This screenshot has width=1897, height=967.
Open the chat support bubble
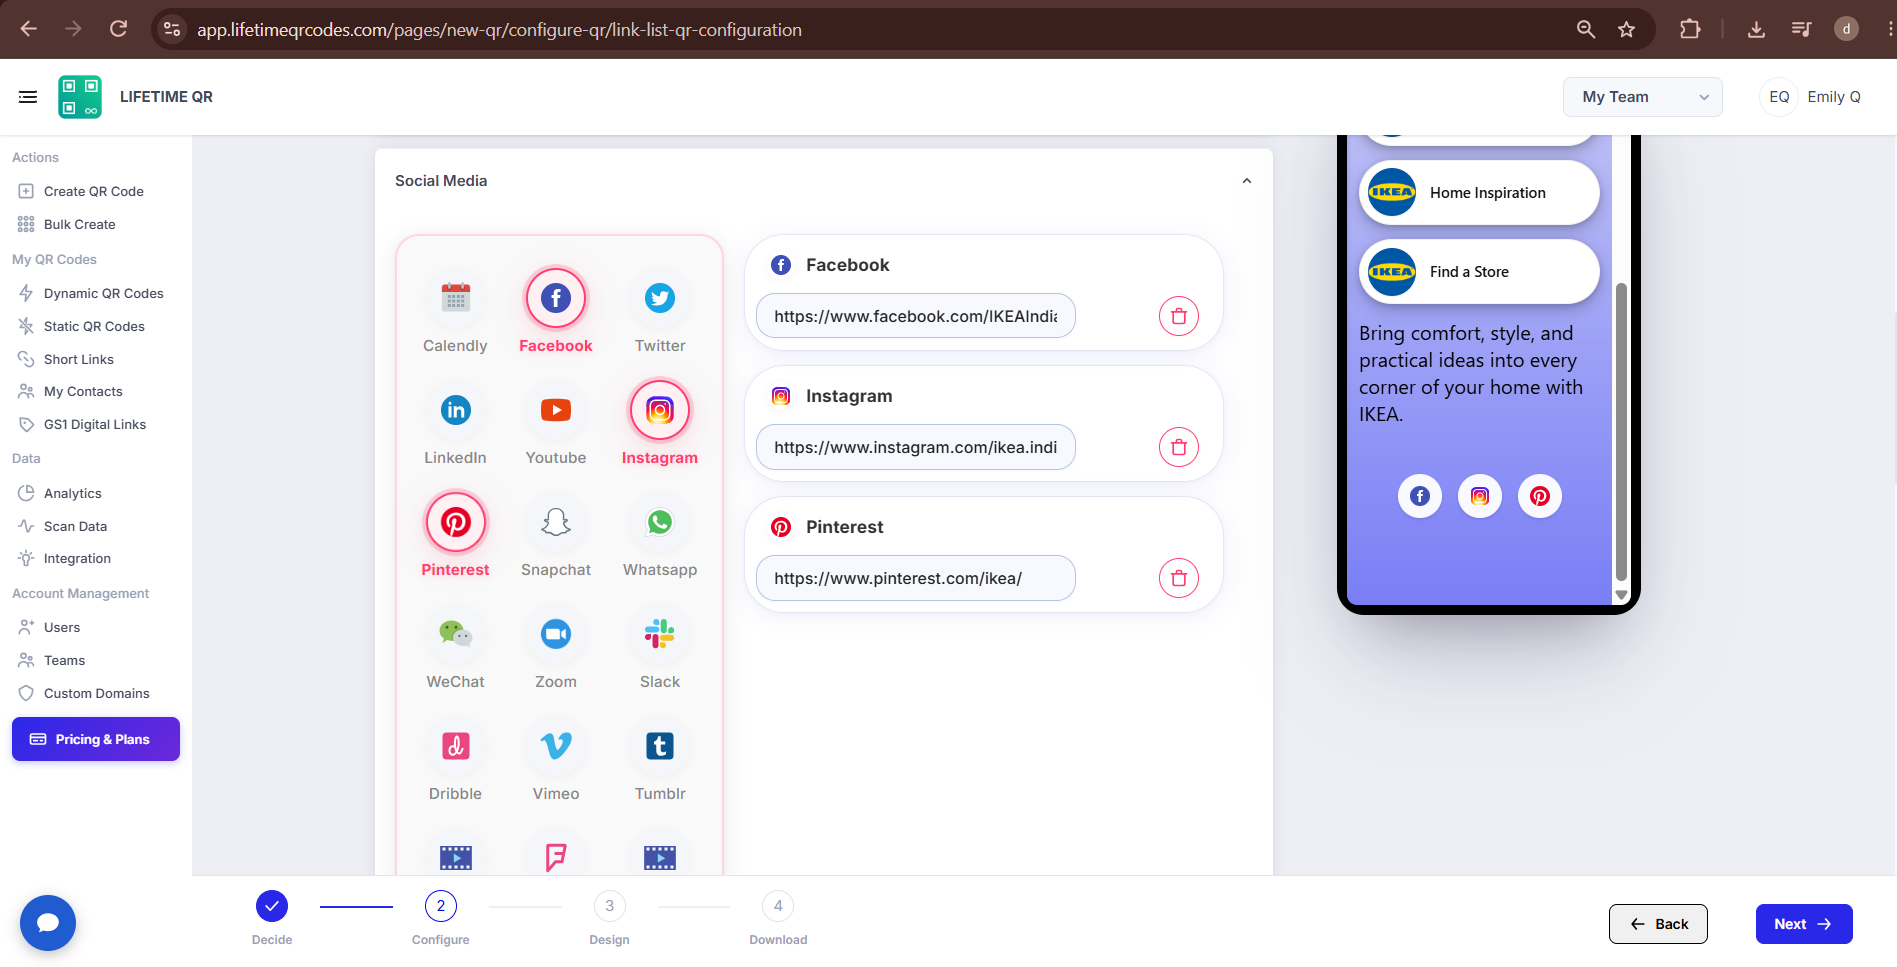(48, 923)
